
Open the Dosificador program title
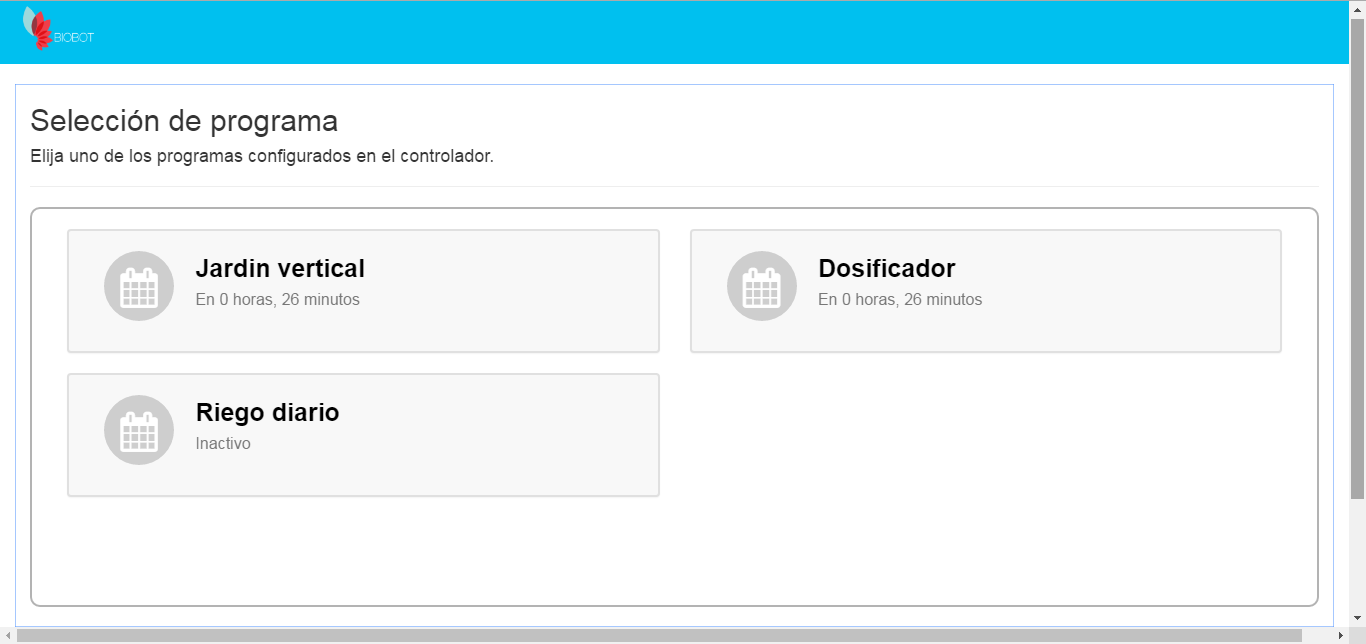(x=886, y=268)
